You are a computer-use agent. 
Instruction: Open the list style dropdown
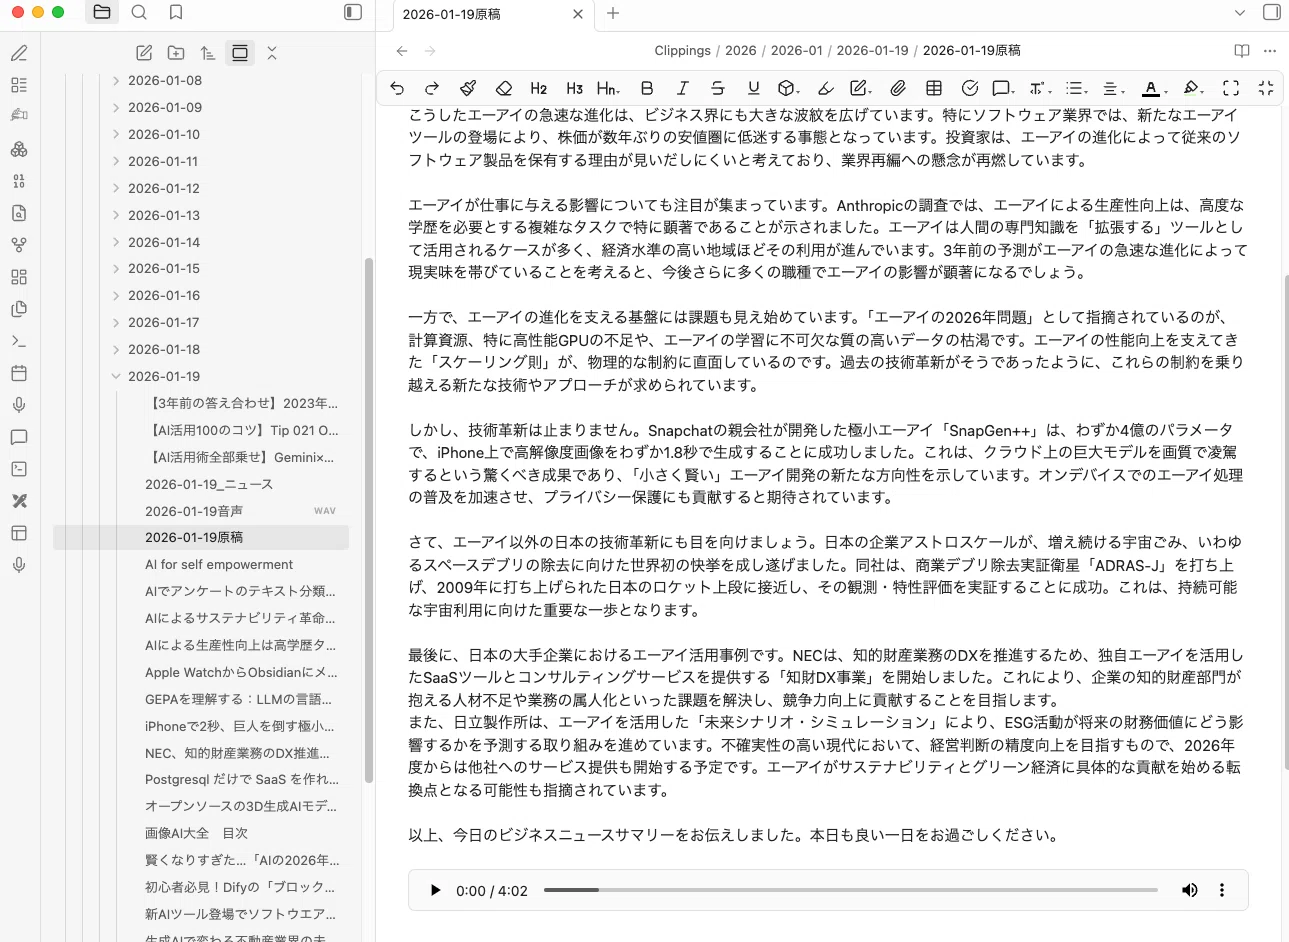pyautogui.click(x=1077, y=88)
